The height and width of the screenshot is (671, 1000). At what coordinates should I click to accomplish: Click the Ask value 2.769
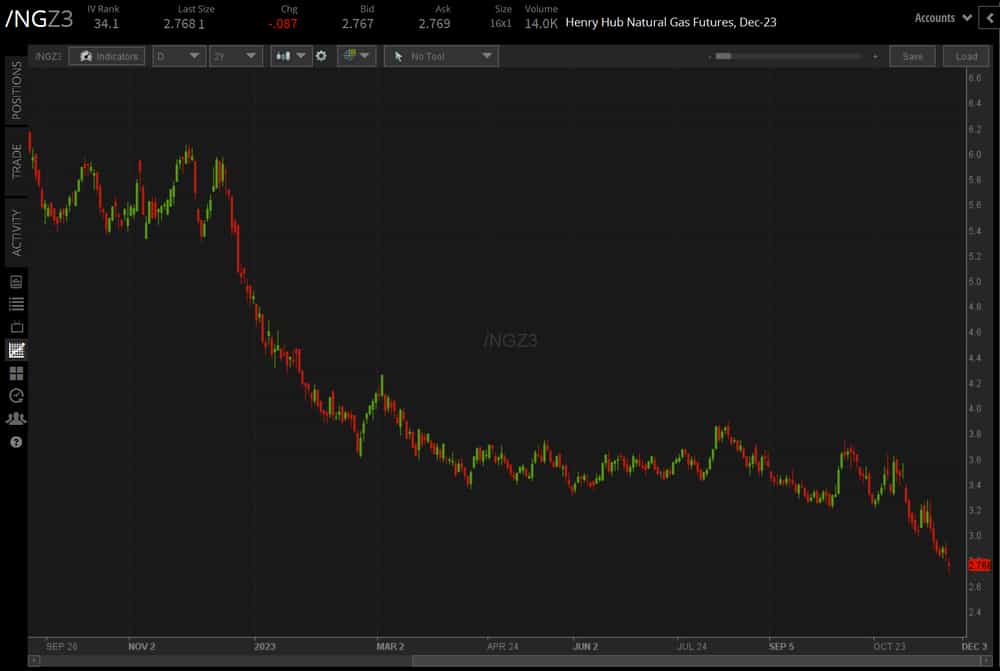pos(434,24)
